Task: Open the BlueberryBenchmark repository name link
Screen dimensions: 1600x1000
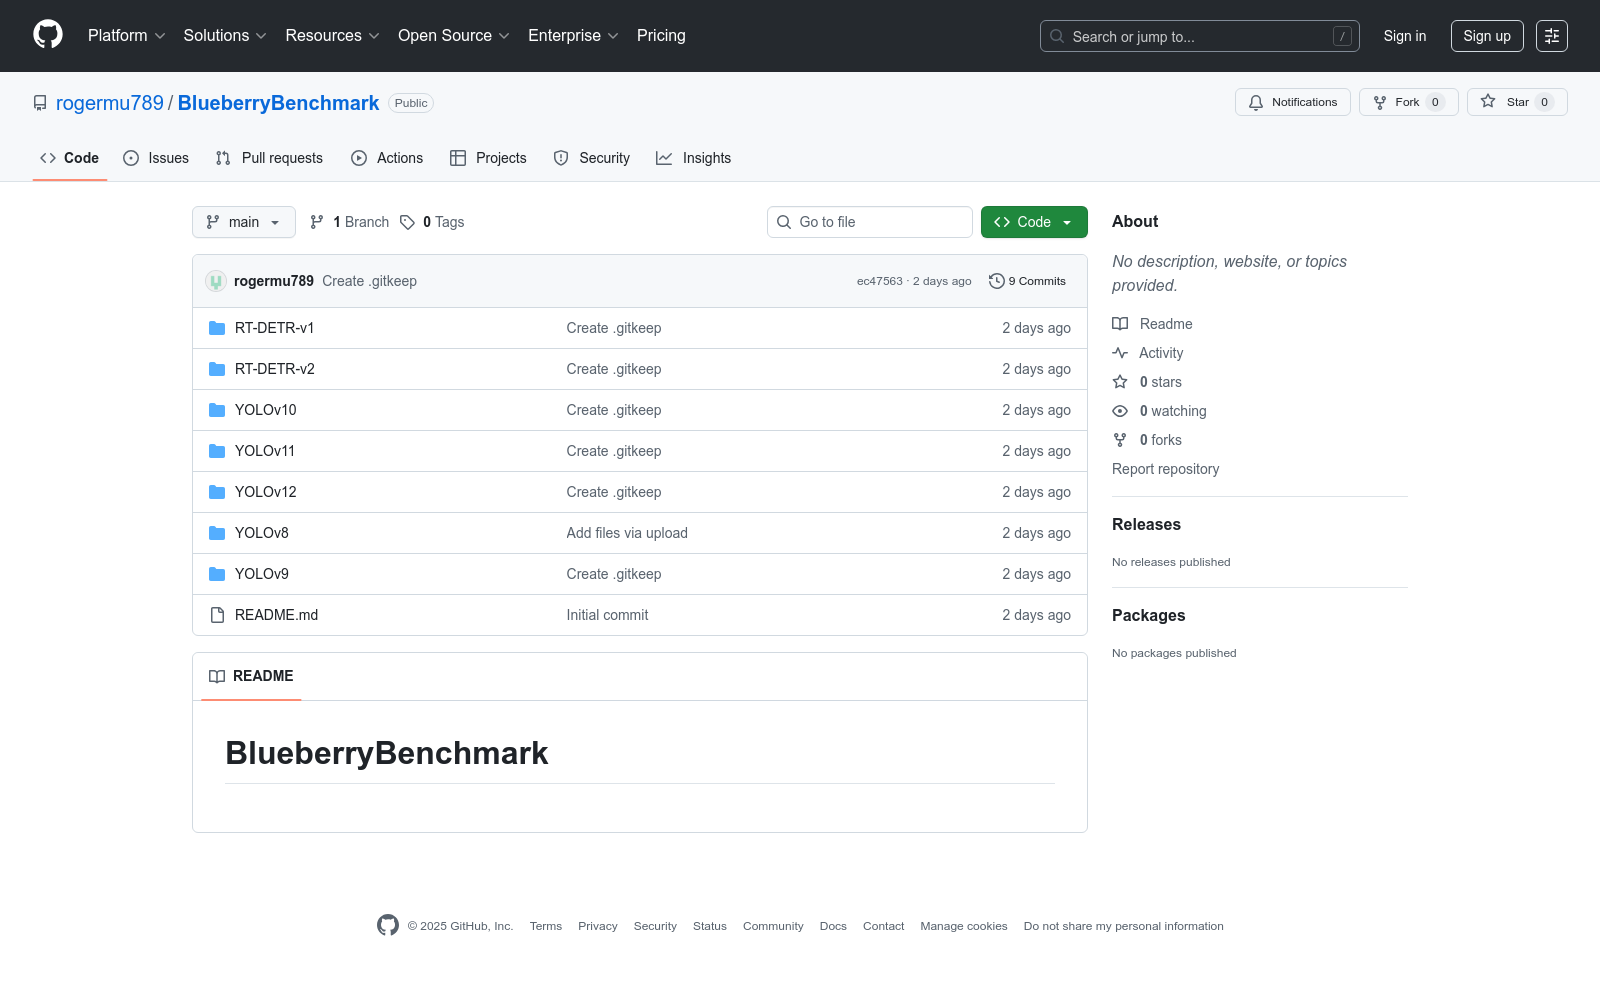Action: click(278, 103)
